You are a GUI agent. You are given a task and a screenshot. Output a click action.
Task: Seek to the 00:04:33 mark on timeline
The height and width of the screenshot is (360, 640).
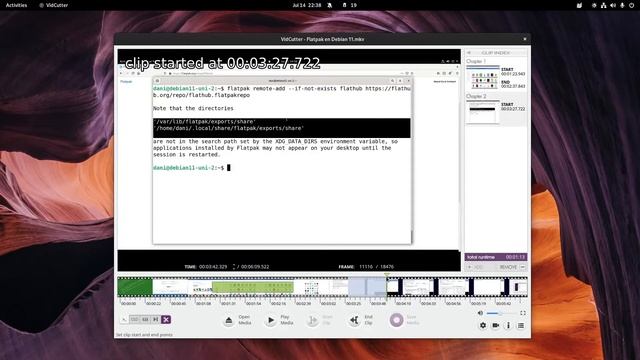(x=429, y=303)
